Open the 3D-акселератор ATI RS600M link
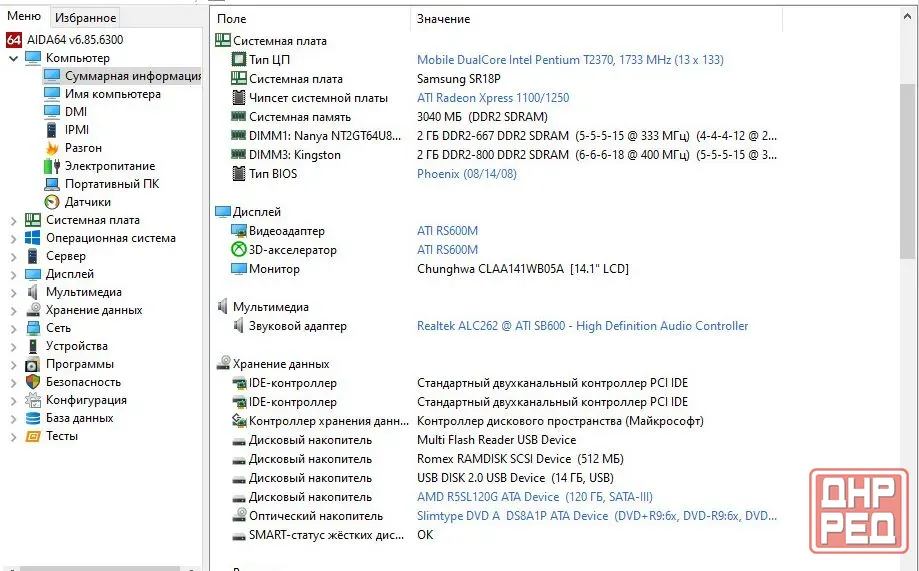Viewport: 919px width, 571px height. coord(447,250)
